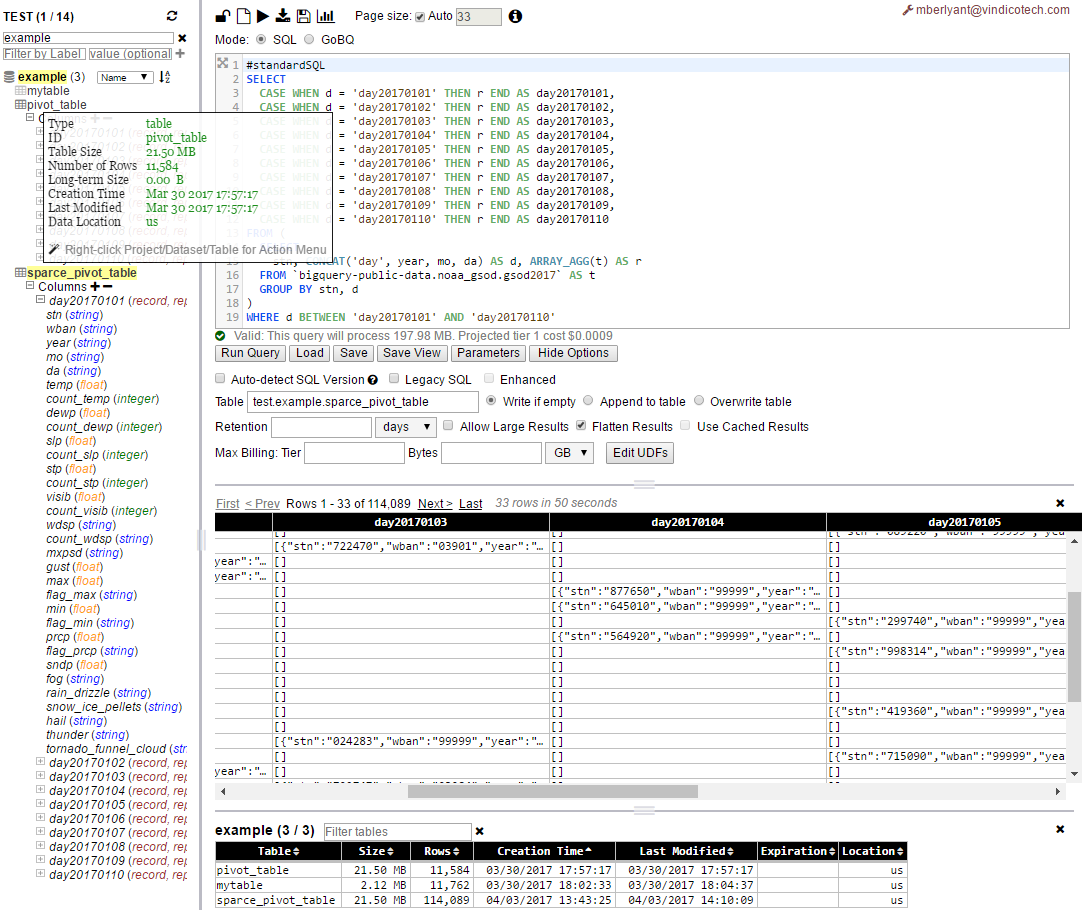Go to Next results page
Screen dimensions: 1082x910
coord(435,504)
